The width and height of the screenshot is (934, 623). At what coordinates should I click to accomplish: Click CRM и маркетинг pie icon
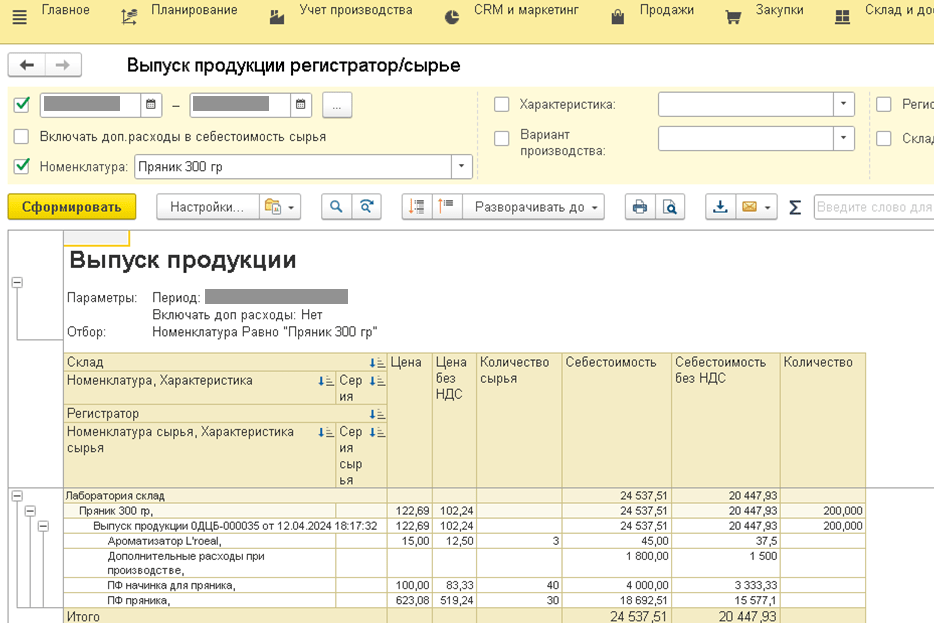[x=452, y=17]
